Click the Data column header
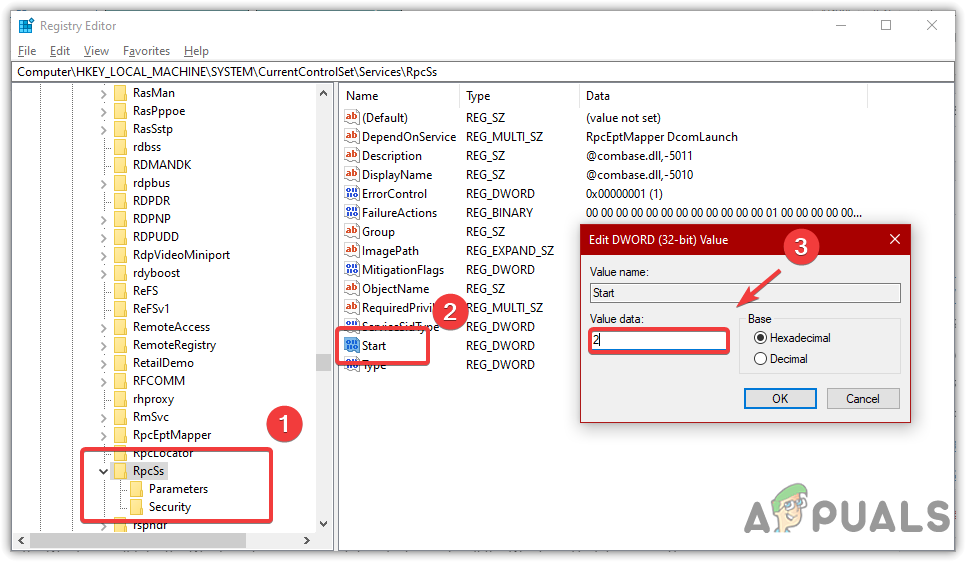The width and height of the screenshot is (966, 562). coord(723,96)
